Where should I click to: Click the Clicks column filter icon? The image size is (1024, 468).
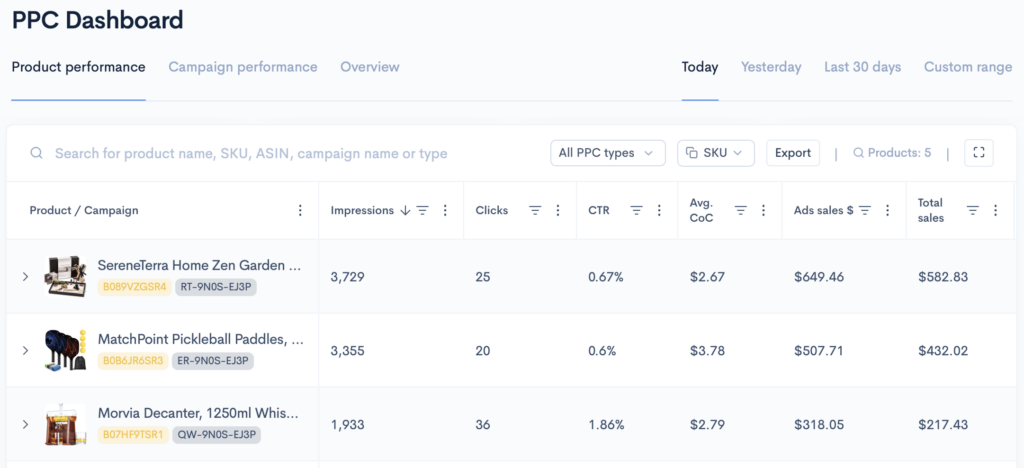click(x=535, y=210)
